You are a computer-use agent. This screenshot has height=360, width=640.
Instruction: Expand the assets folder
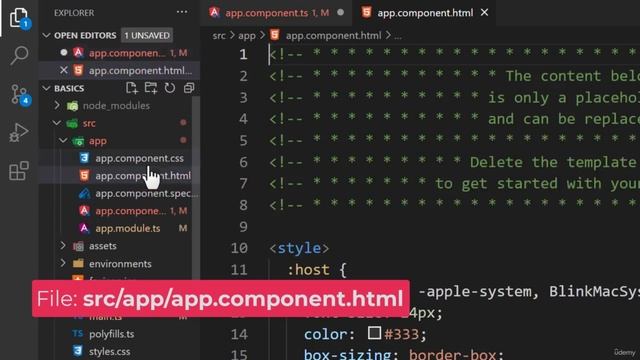pyautogui.click(x=63, y=246)
